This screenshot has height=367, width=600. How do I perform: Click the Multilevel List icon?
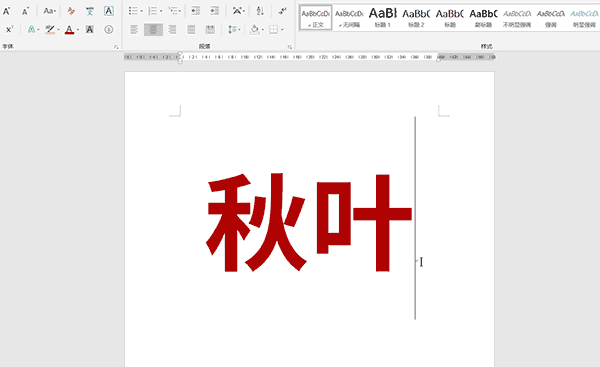coord(173,11)
